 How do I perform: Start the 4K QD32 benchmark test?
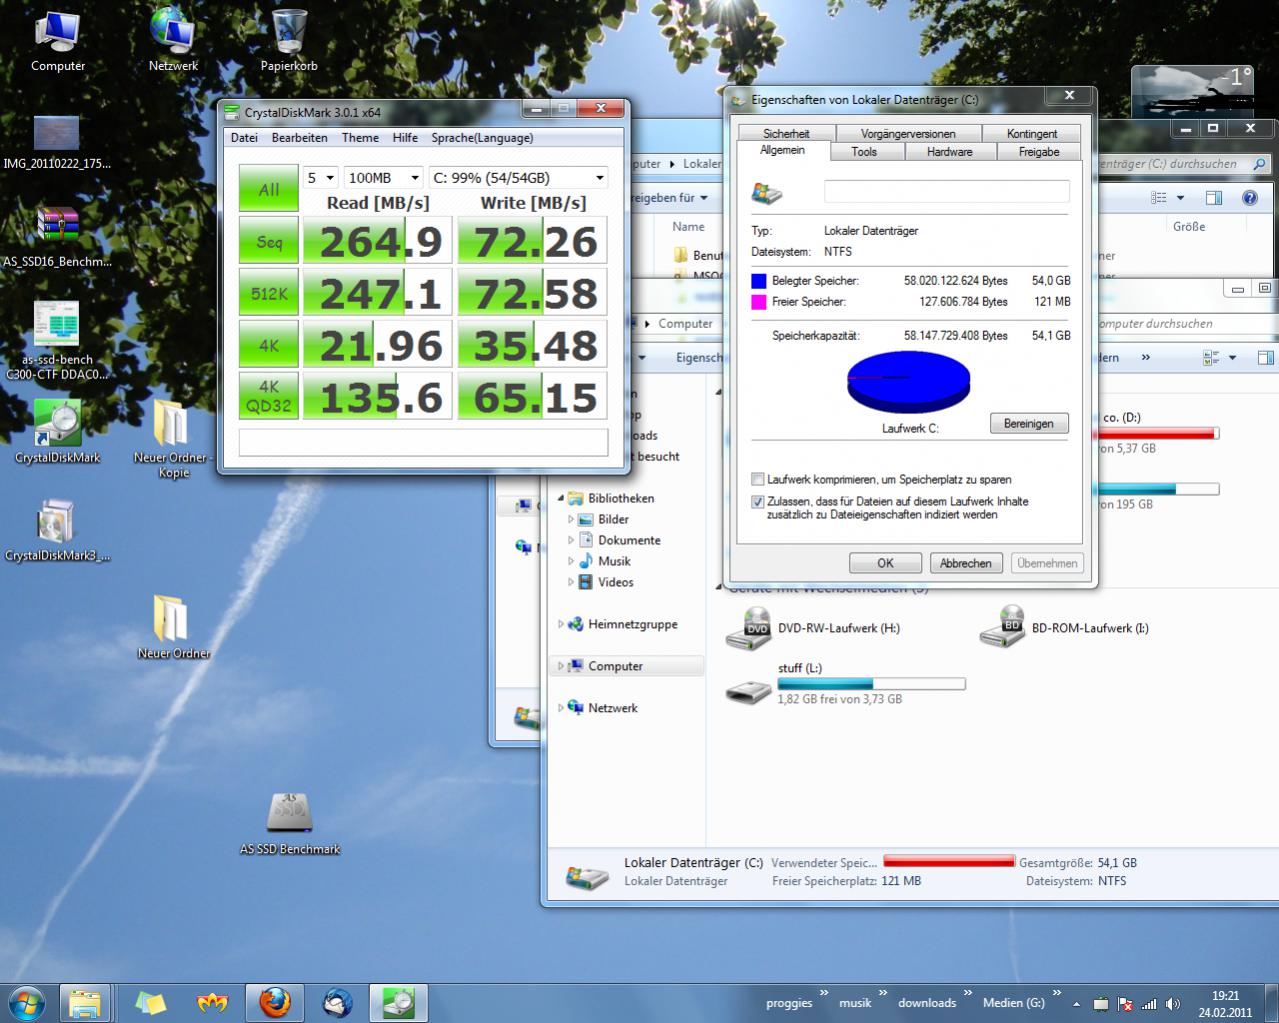point(269,396)
